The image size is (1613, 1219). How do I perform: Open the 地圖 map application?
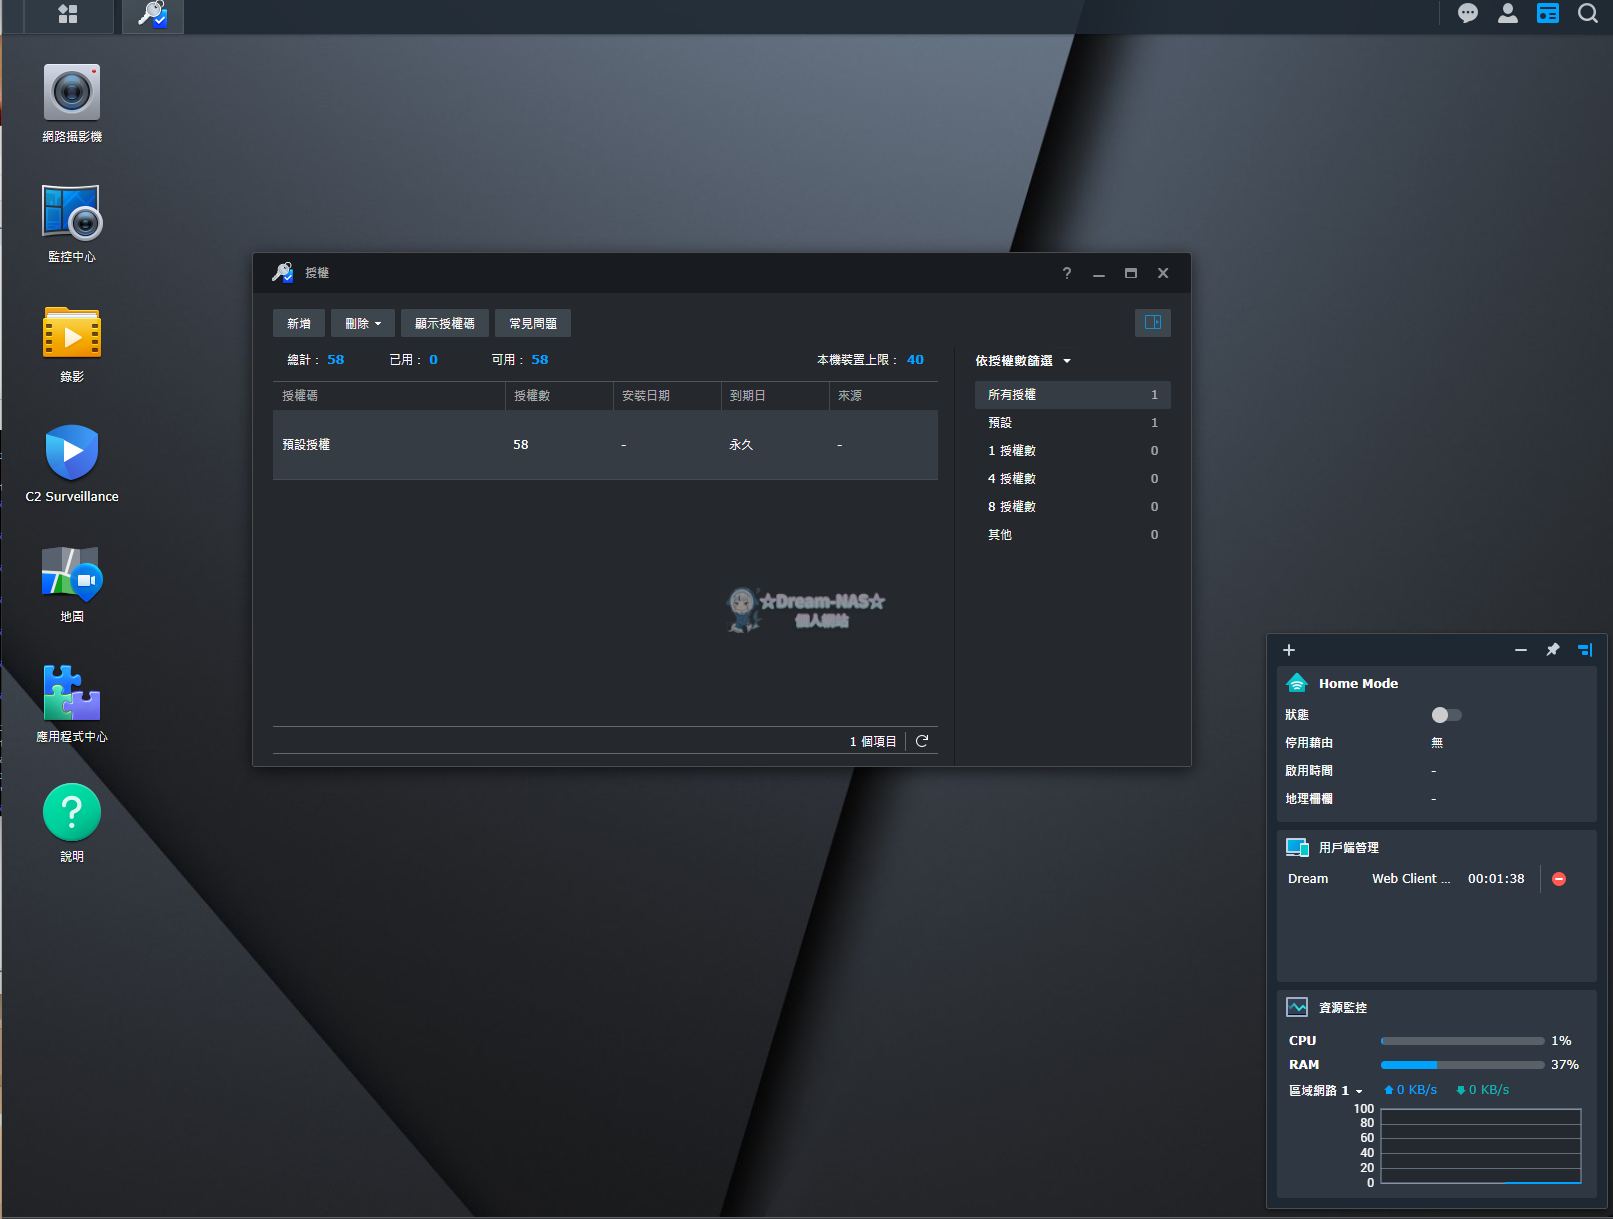(x=71, y=572)
